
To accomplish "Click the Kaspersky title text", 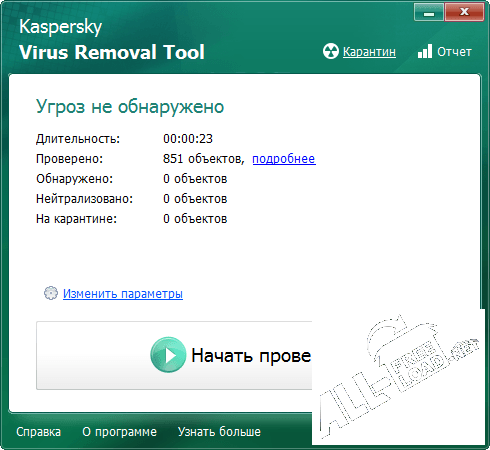I will 60,27.
